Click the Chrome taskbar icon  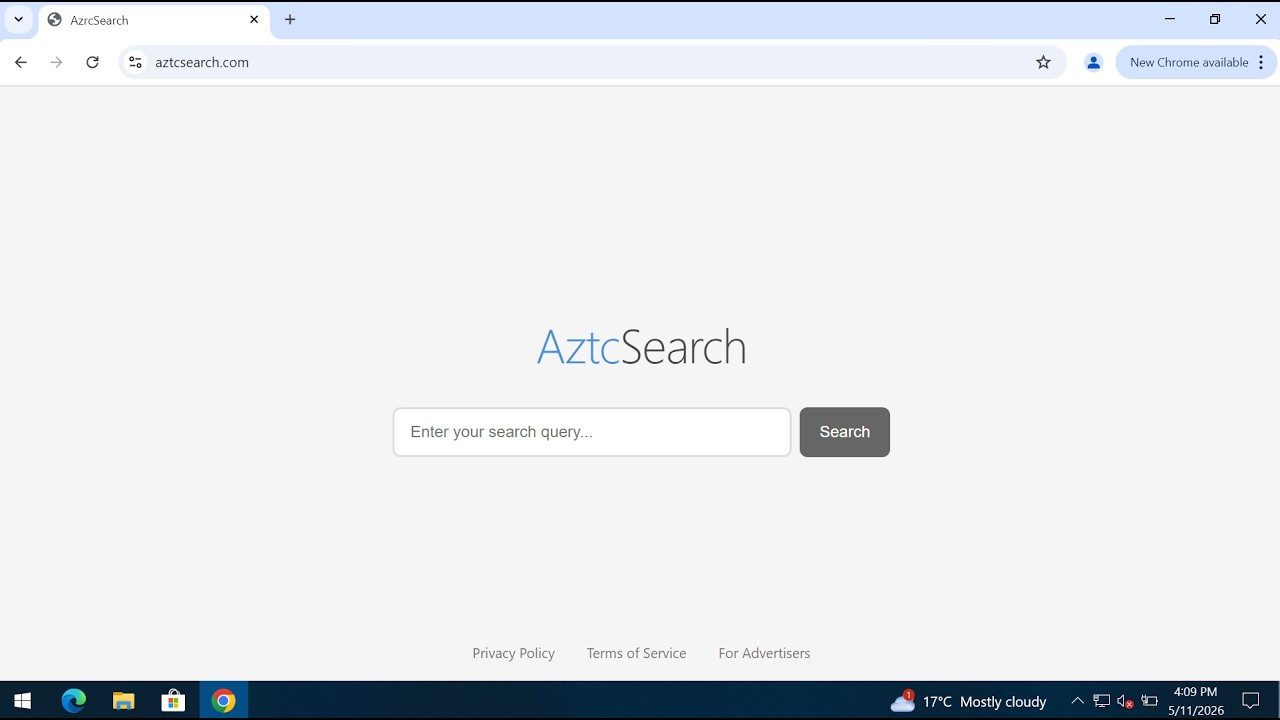click(x=223, y=701)
